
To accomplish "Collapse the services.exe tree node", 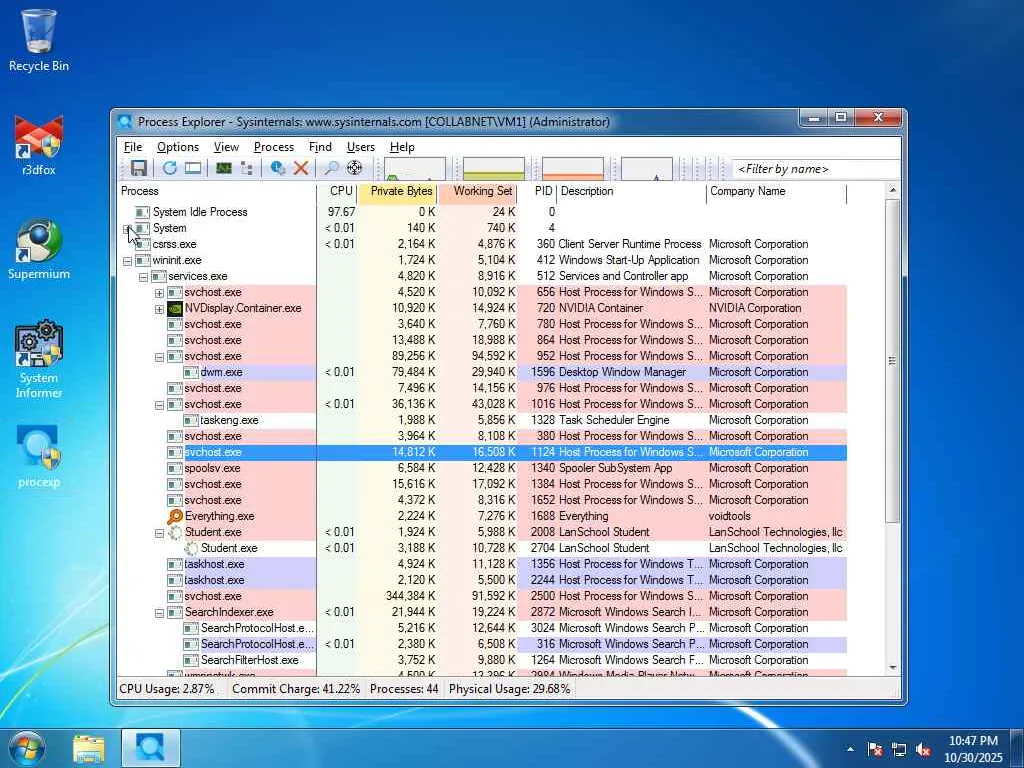I will [x=143, y=276].
